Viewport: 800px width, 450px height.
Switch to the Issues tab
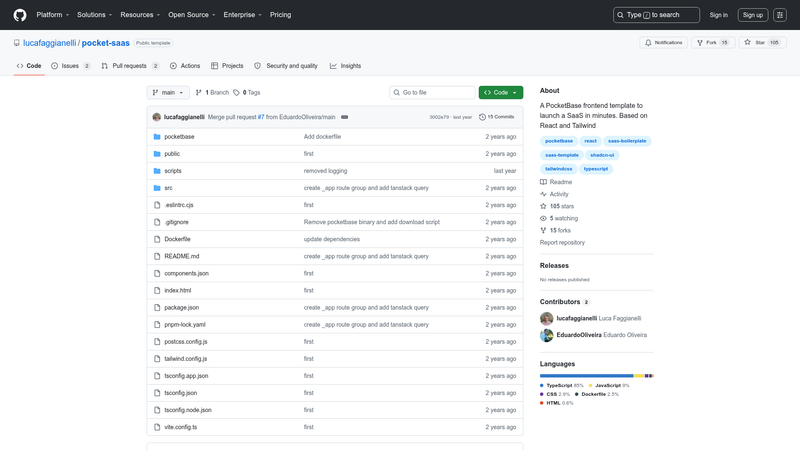71,66
